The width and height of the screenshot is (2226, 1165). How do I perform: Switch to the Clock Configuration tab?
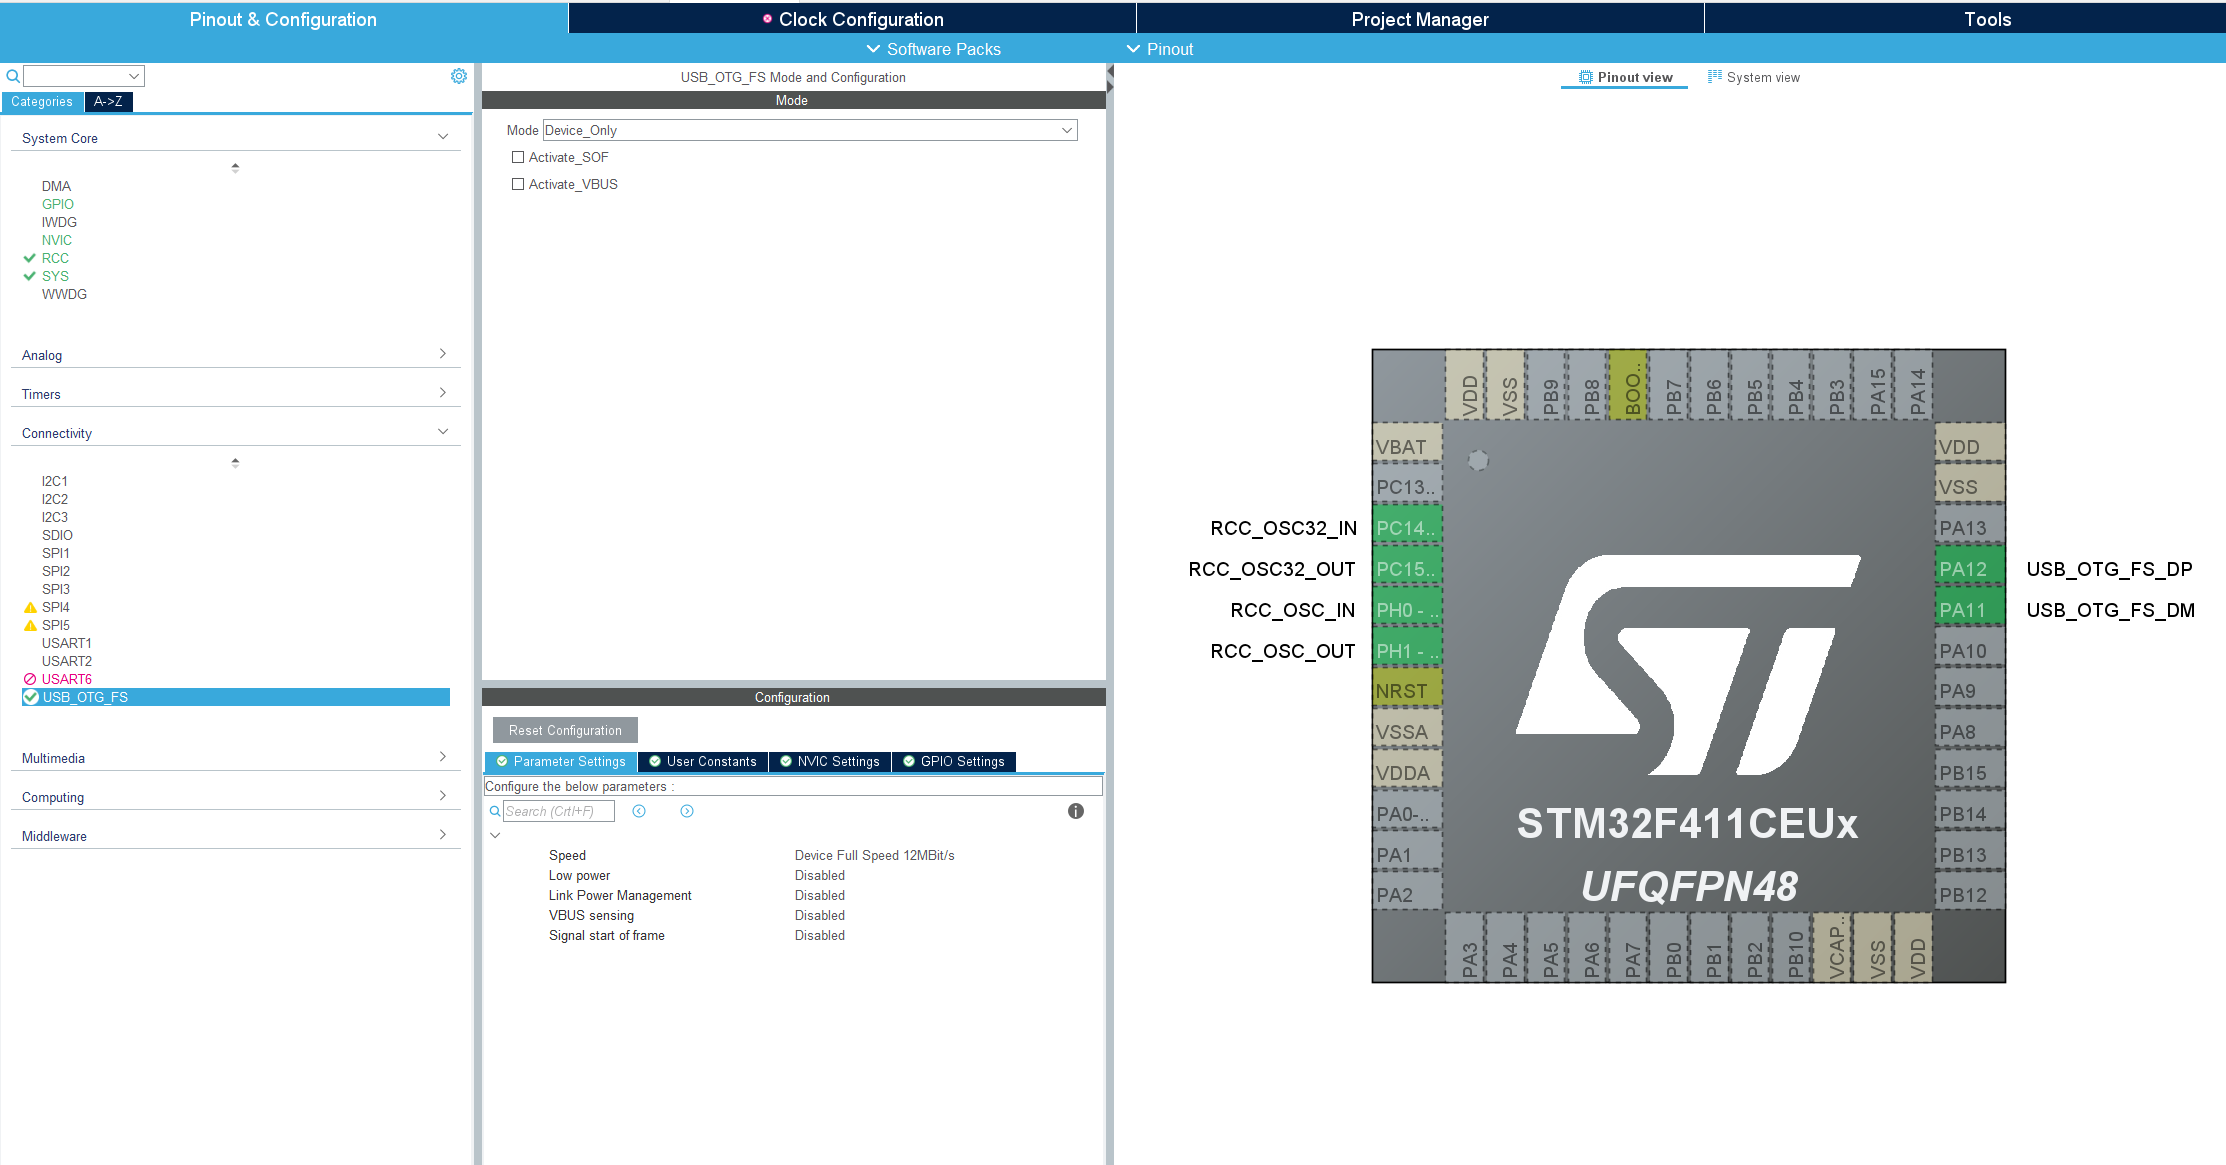point(852,19)
